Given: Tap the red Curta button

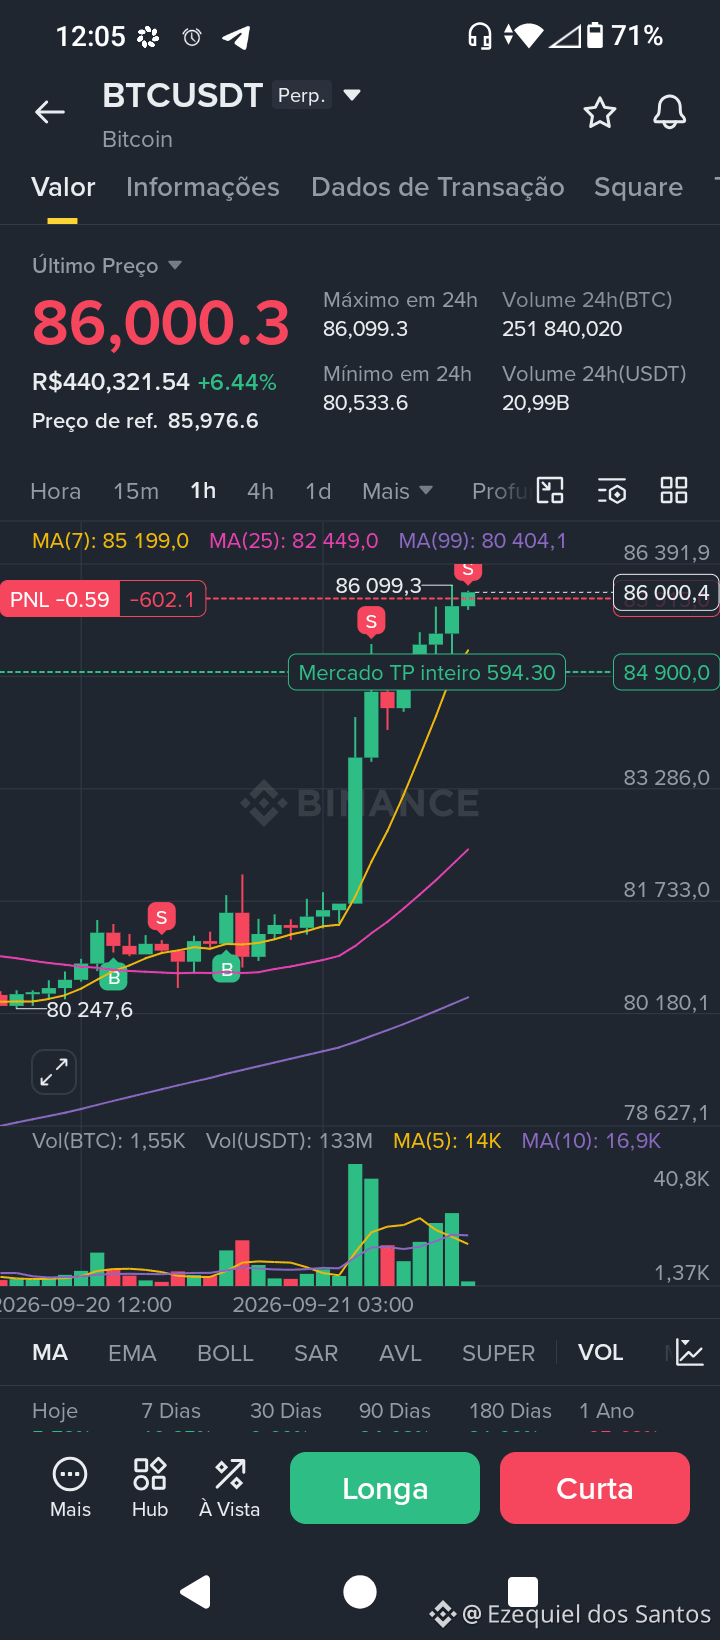Looking at the screenshot, I should [595, 1488].
